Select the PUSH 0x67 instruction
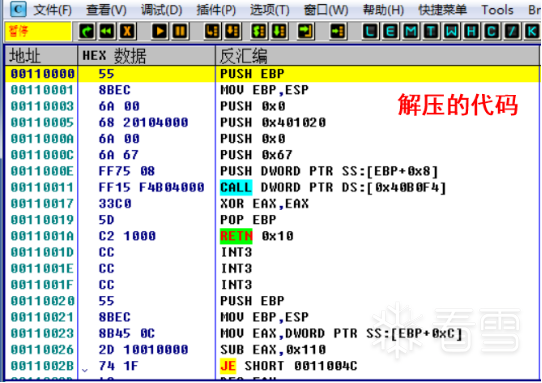Image resolution: width=542 pixels, height=383 pixels. 256,155
